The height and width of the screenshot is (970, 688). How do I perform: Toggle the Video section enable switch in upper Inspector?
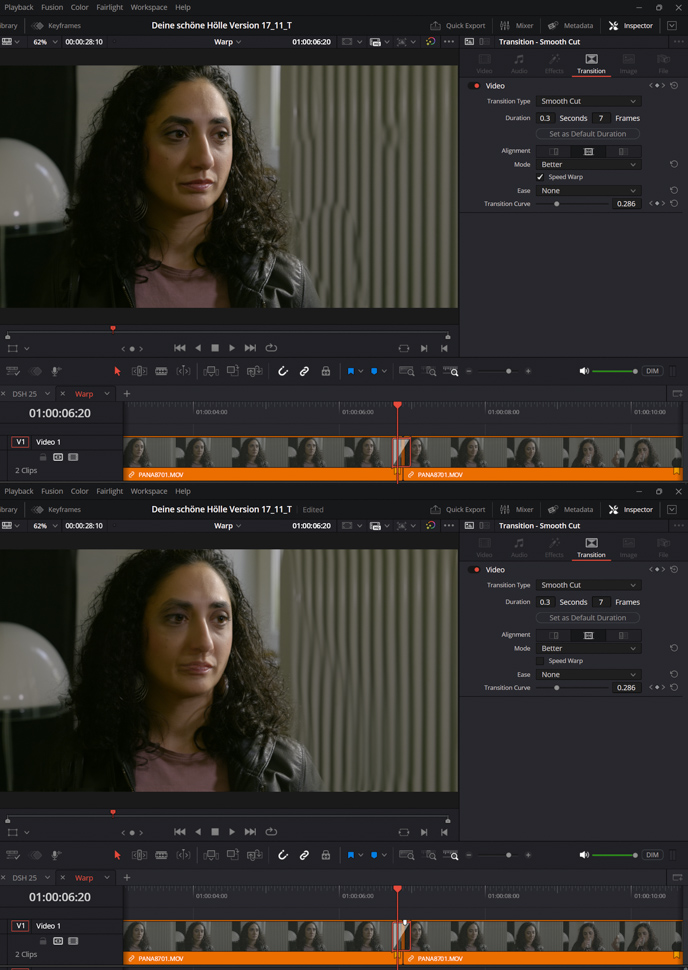coord(476,86)
